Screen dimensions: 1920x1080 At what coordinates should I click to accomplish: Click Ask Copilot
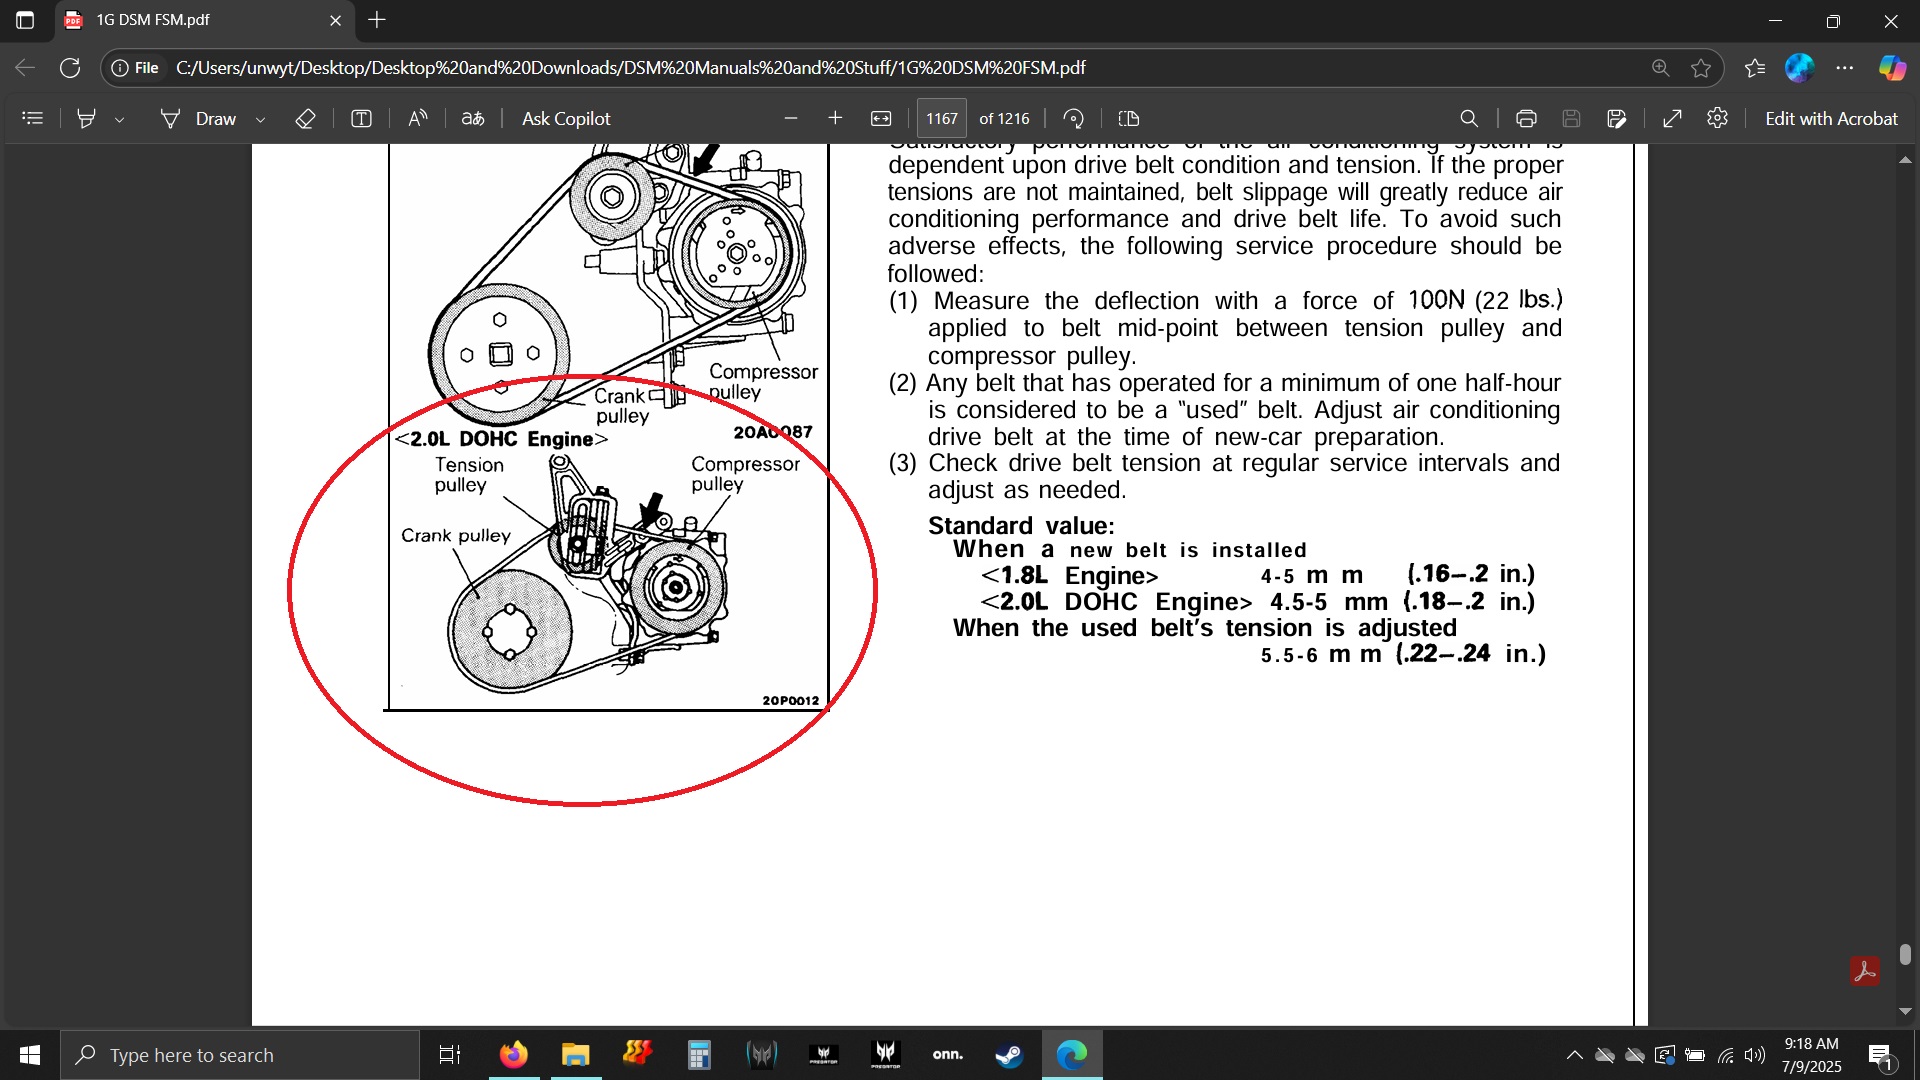pyautogui.click(x=566, y=118)
